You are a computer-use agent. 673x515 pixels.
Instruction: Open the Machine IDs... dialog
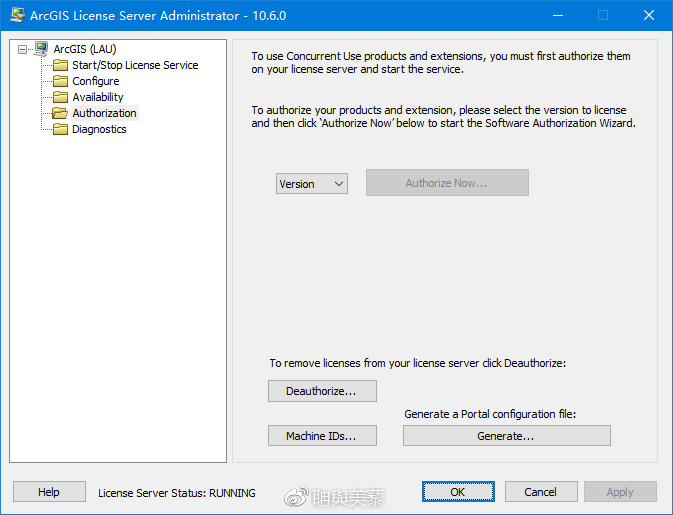[x=322, y=436]
